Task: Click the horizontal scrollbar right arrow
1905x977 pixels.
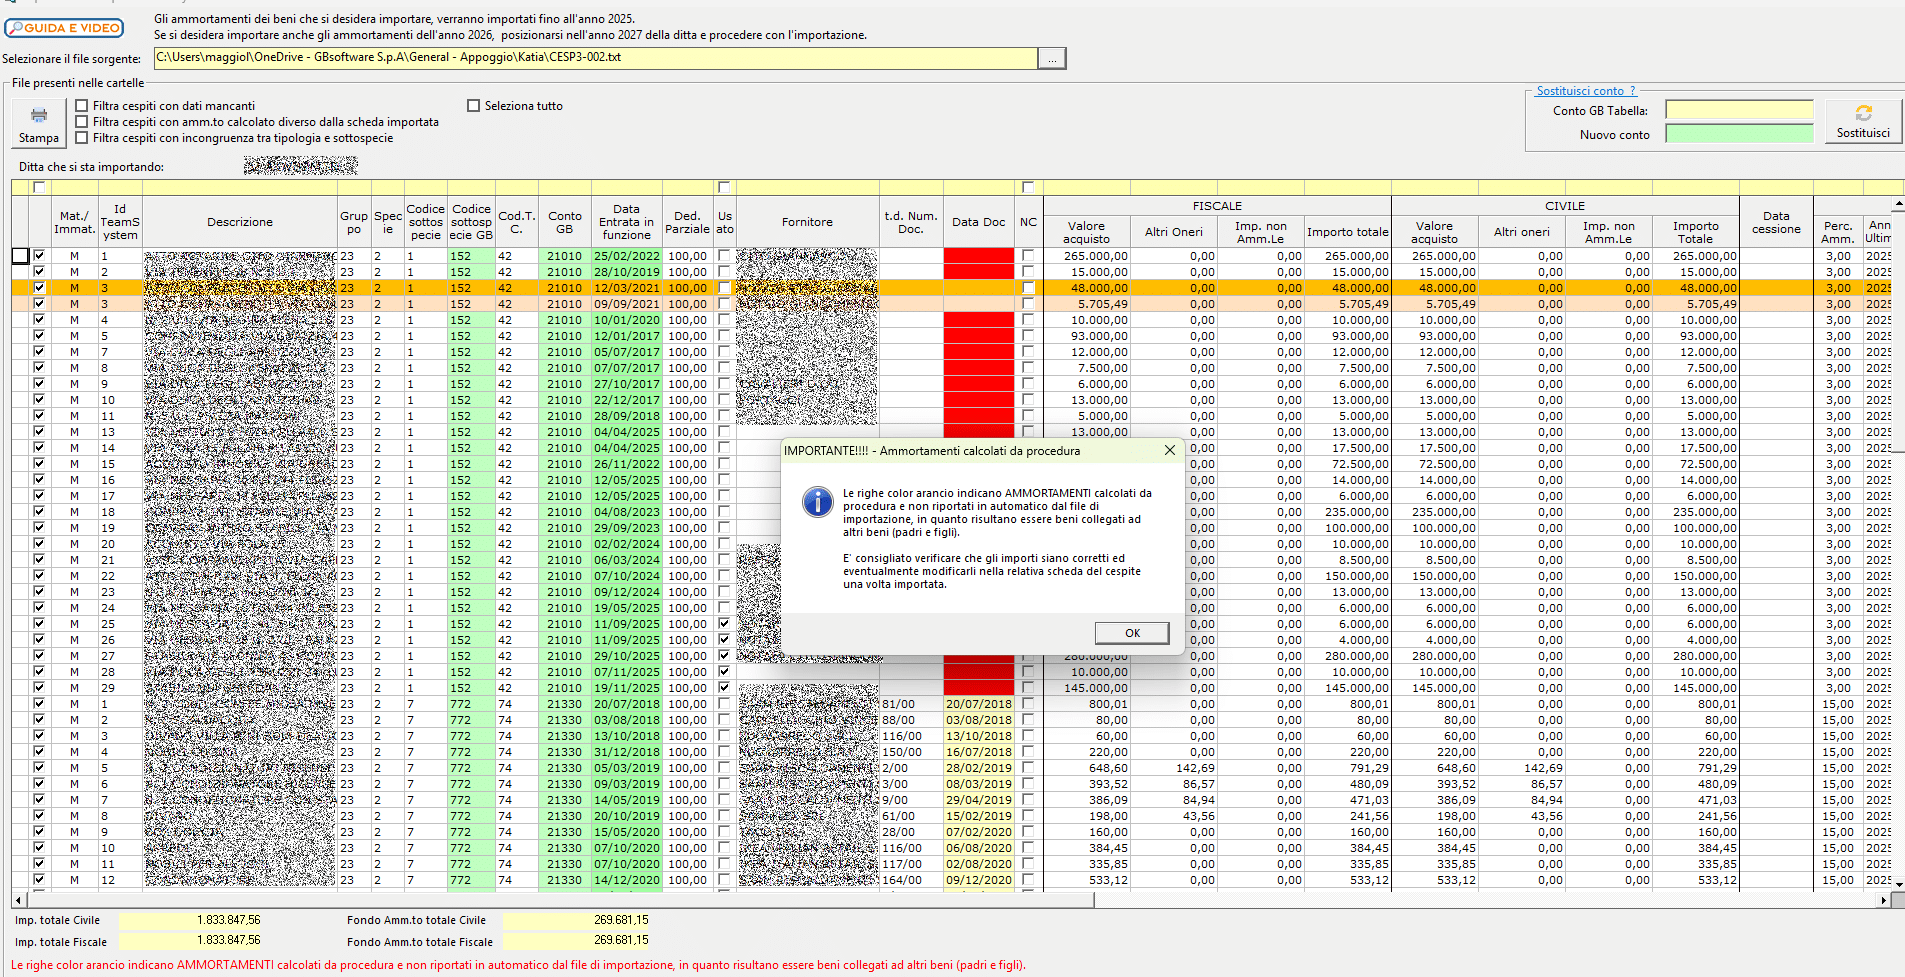Action: 1884,900
